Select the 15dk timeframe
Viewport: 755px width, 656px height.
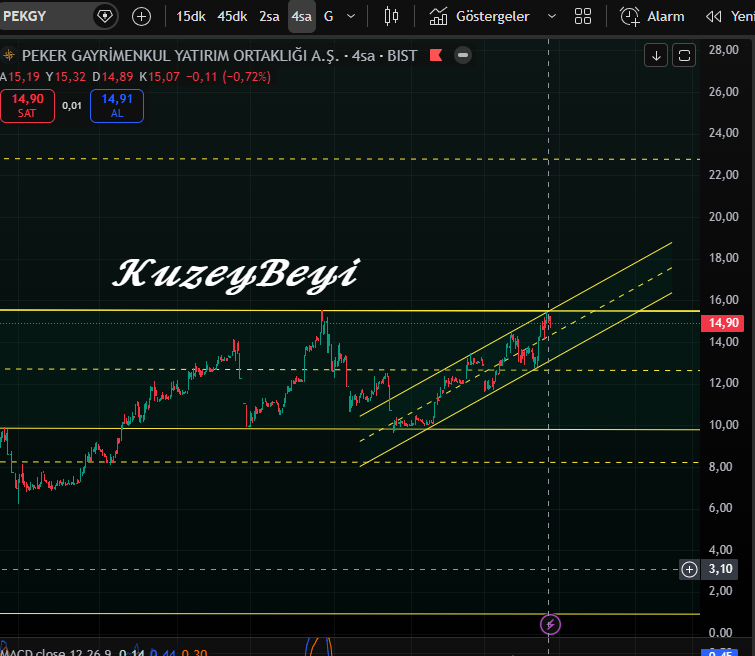coord(191,16)
